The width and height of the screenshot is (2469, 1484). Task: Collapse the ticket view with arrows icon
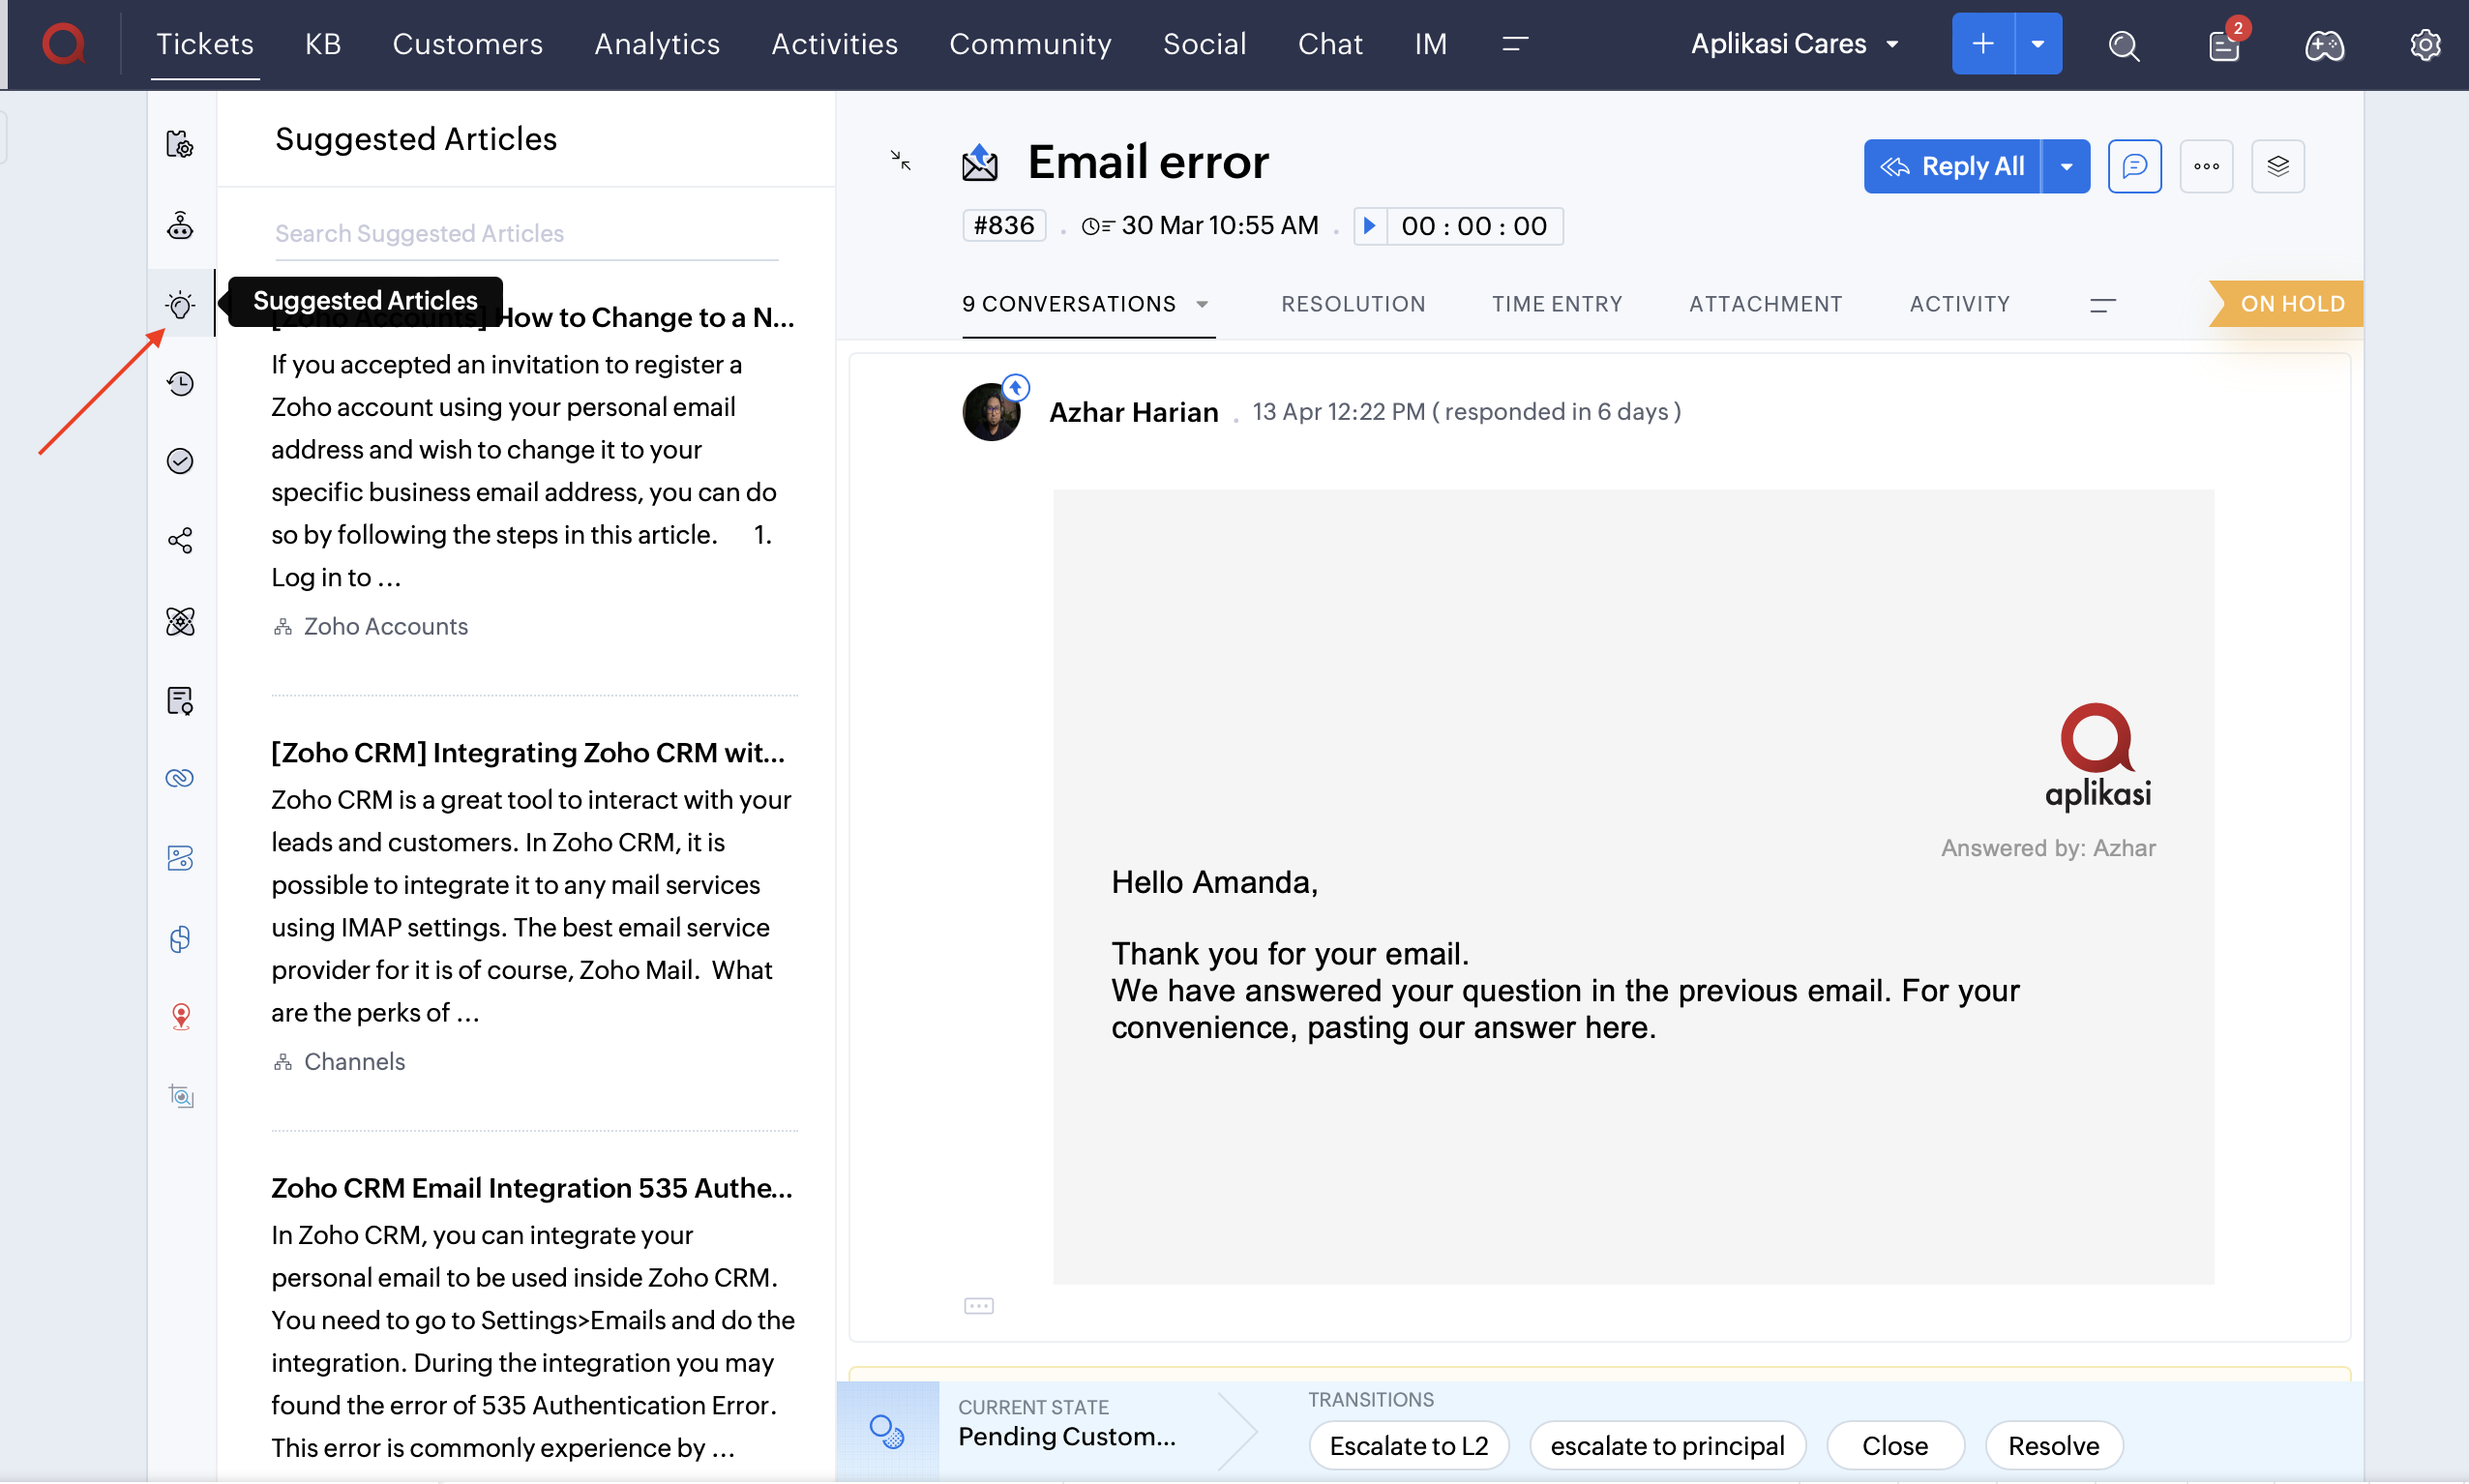(900, 160)
